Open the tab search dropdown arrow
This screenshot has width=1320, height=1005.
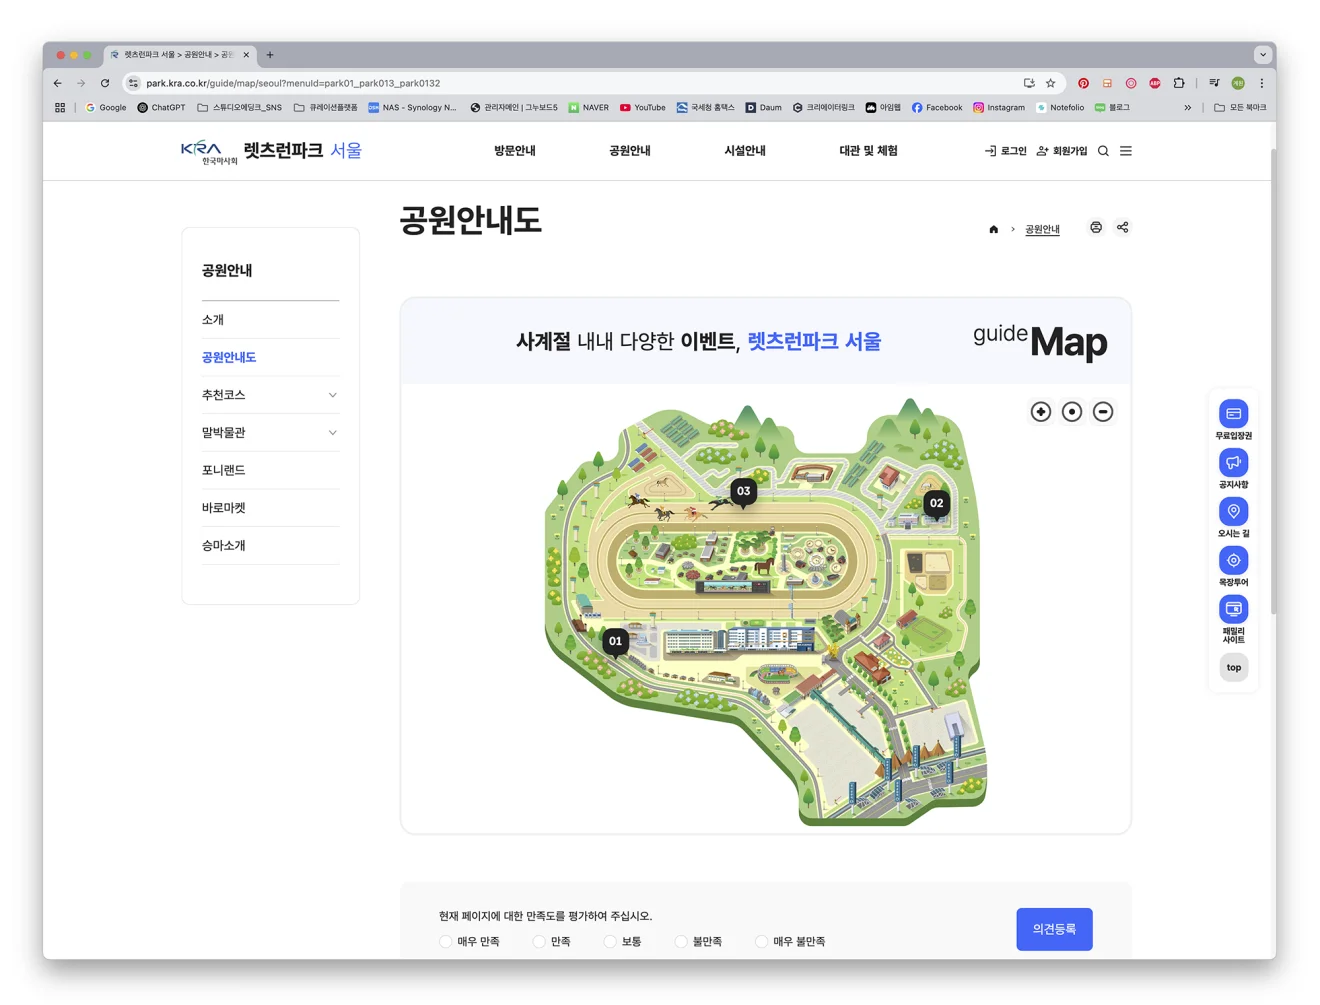click(x=1263, y=55)
